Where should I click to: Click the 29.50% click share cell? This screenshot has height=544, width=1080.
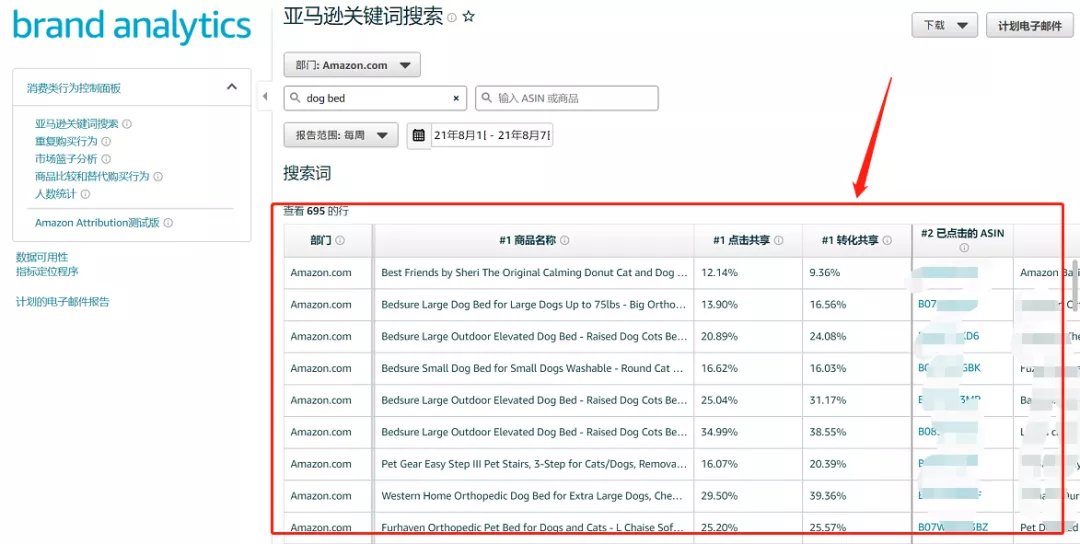click(x=748, y=496)
